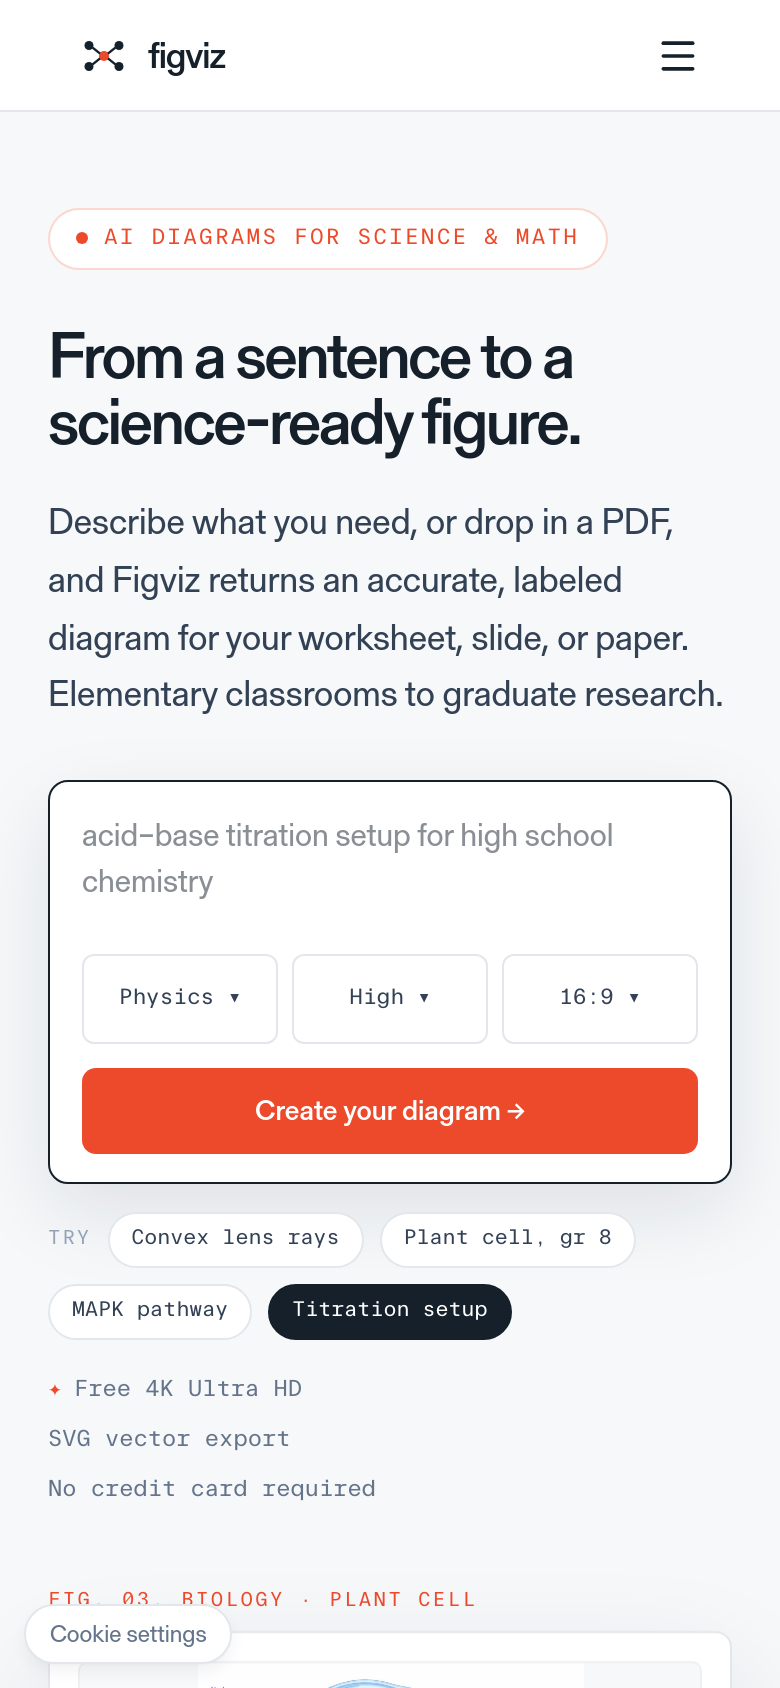
Task: Click the arrow icon on Create your diagram
Action: pos(516,1111)
